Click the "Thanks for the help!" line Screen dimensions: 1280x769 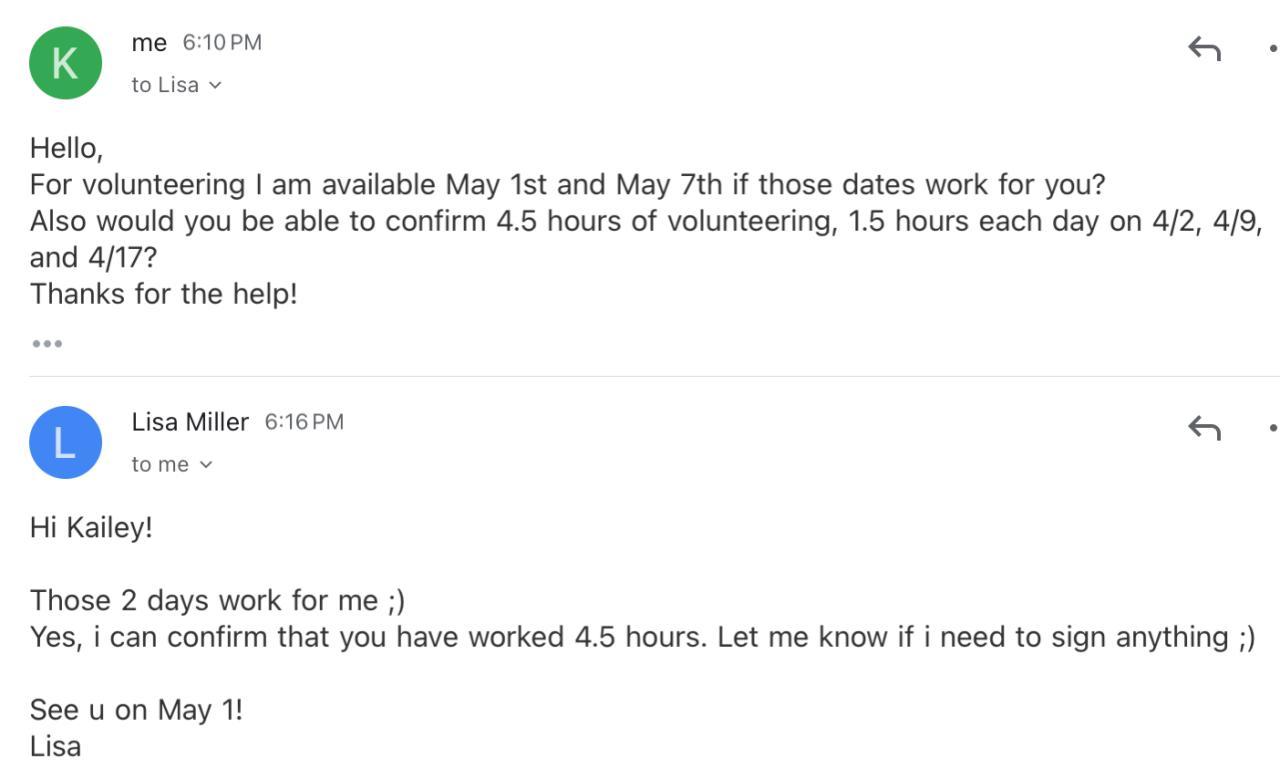(164, 294)
